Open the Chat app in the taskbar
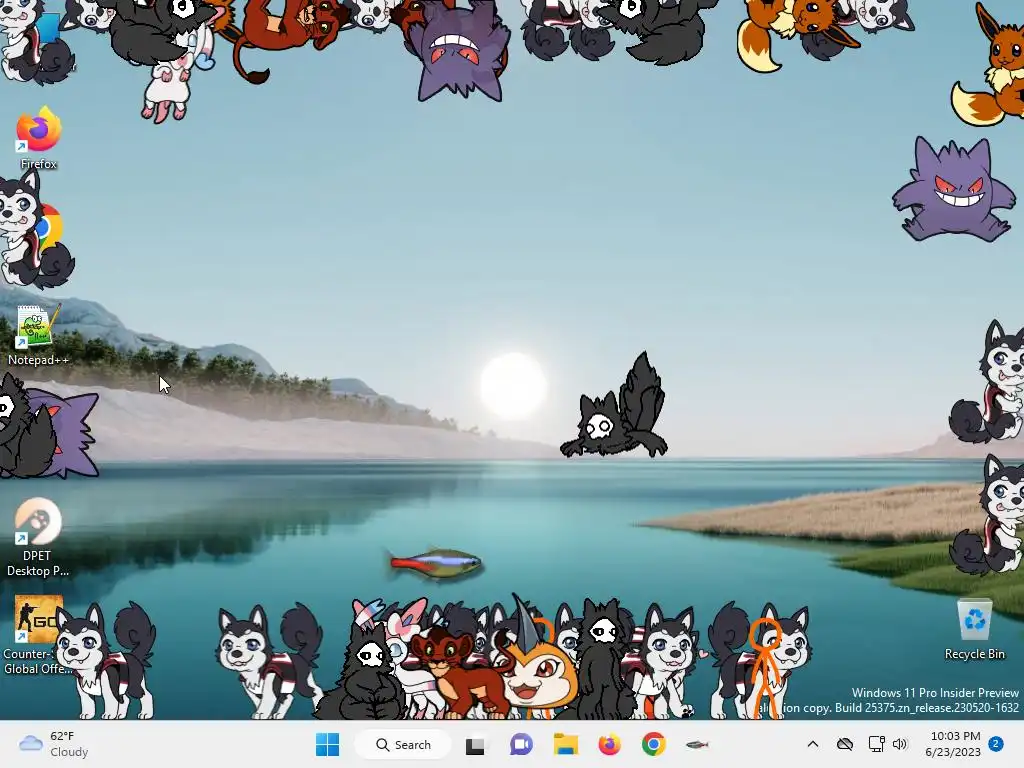1024x768 pixels. click(521, 744)
